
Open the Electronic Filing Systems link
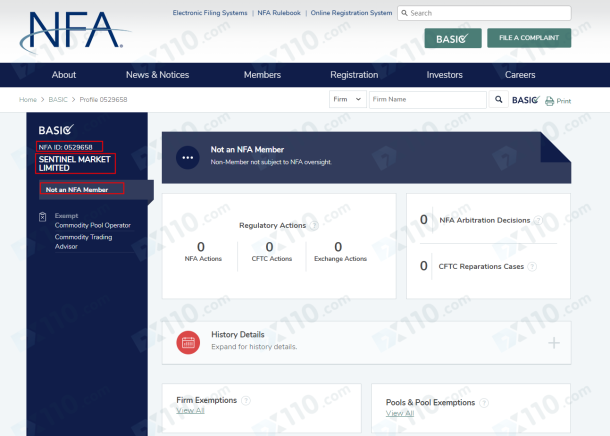210,13
